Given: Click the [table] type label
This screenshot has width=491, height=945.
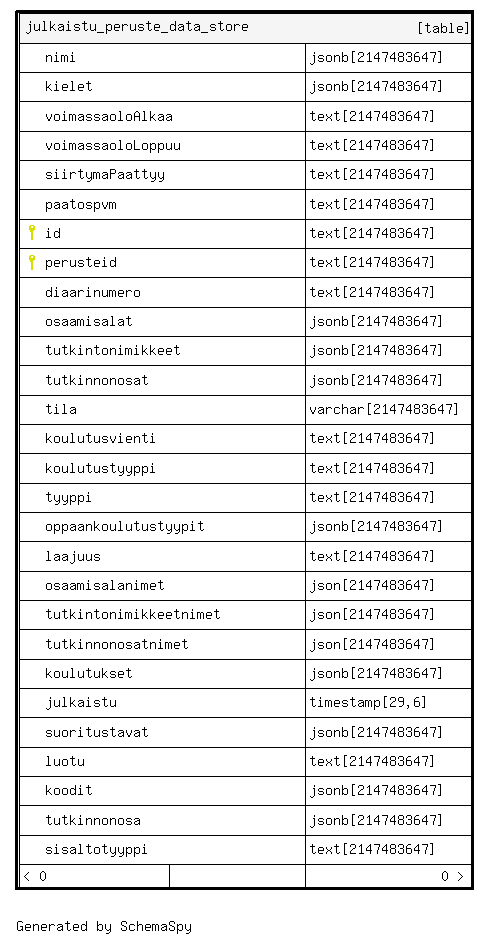Looking at the screenshot, I should click(x=443, y=28).
